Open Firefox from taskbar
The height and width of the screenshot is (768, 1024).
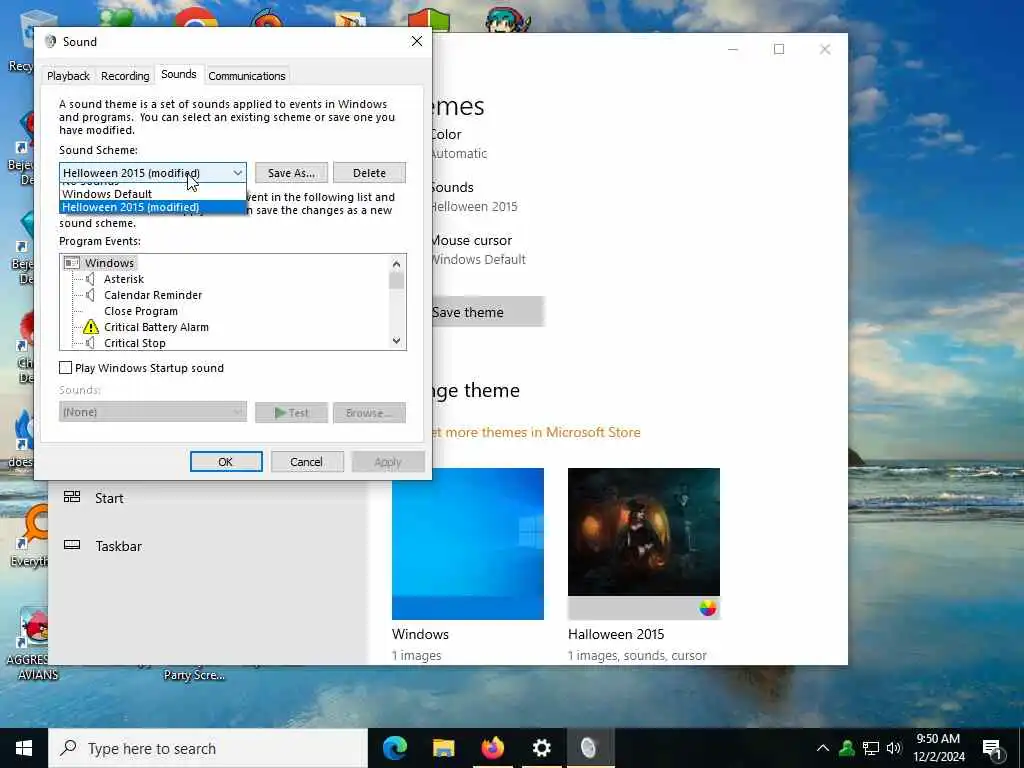[493, 748]
